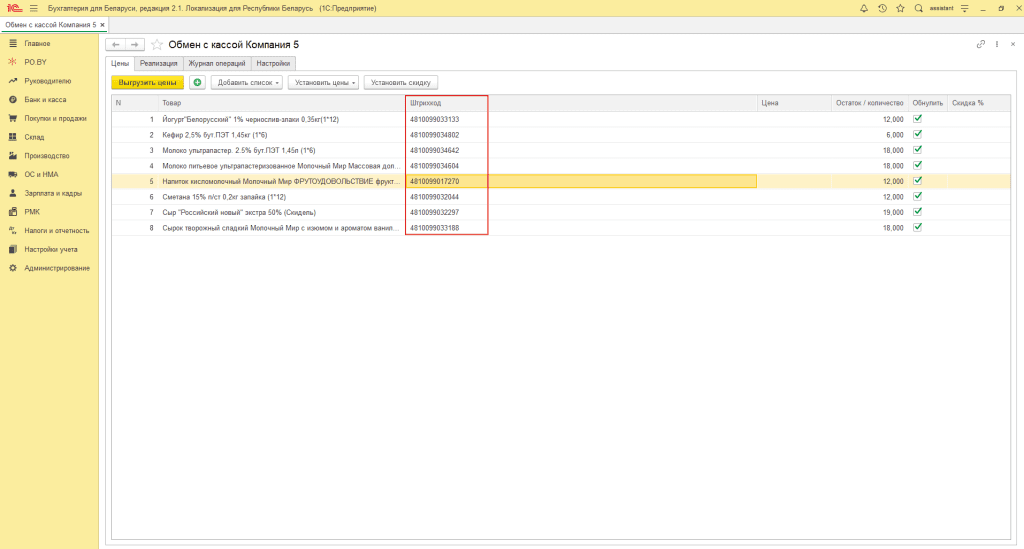Go back with left arrow
1024x549 pixels.
pyautogui.click(x=116, y=44)
